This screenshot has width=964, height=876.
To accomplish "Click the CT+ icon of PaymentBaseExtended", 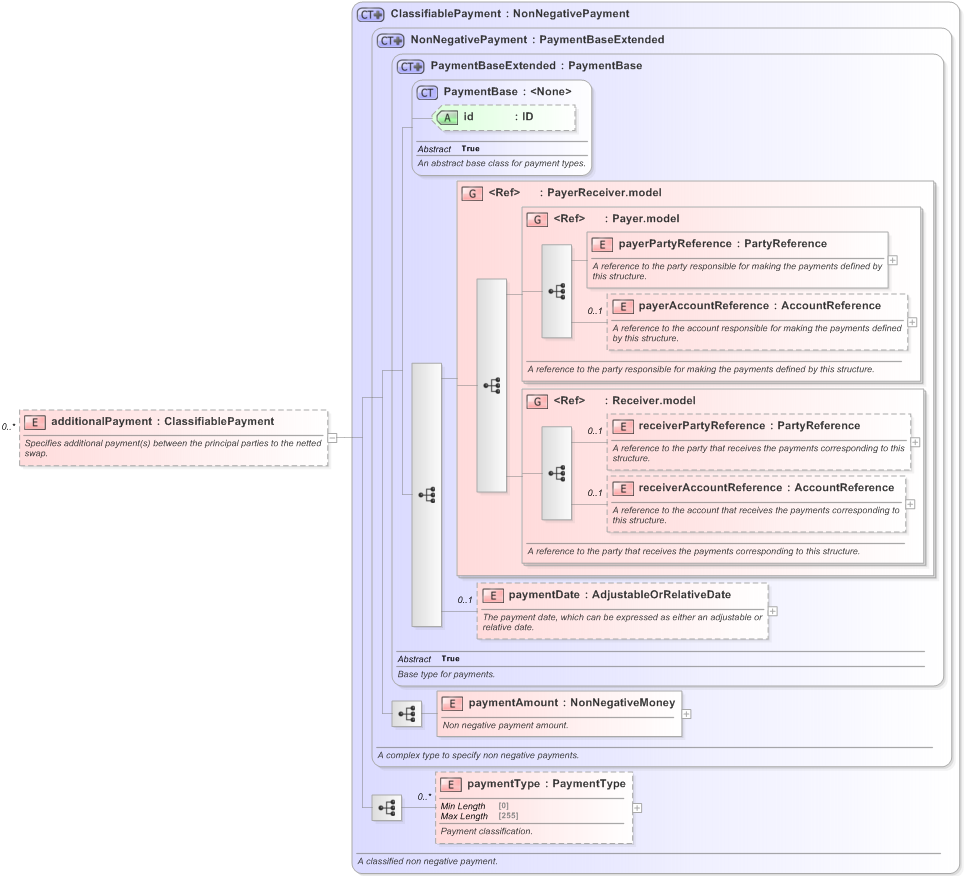I will pyautogui.click(x=410, y=66).
